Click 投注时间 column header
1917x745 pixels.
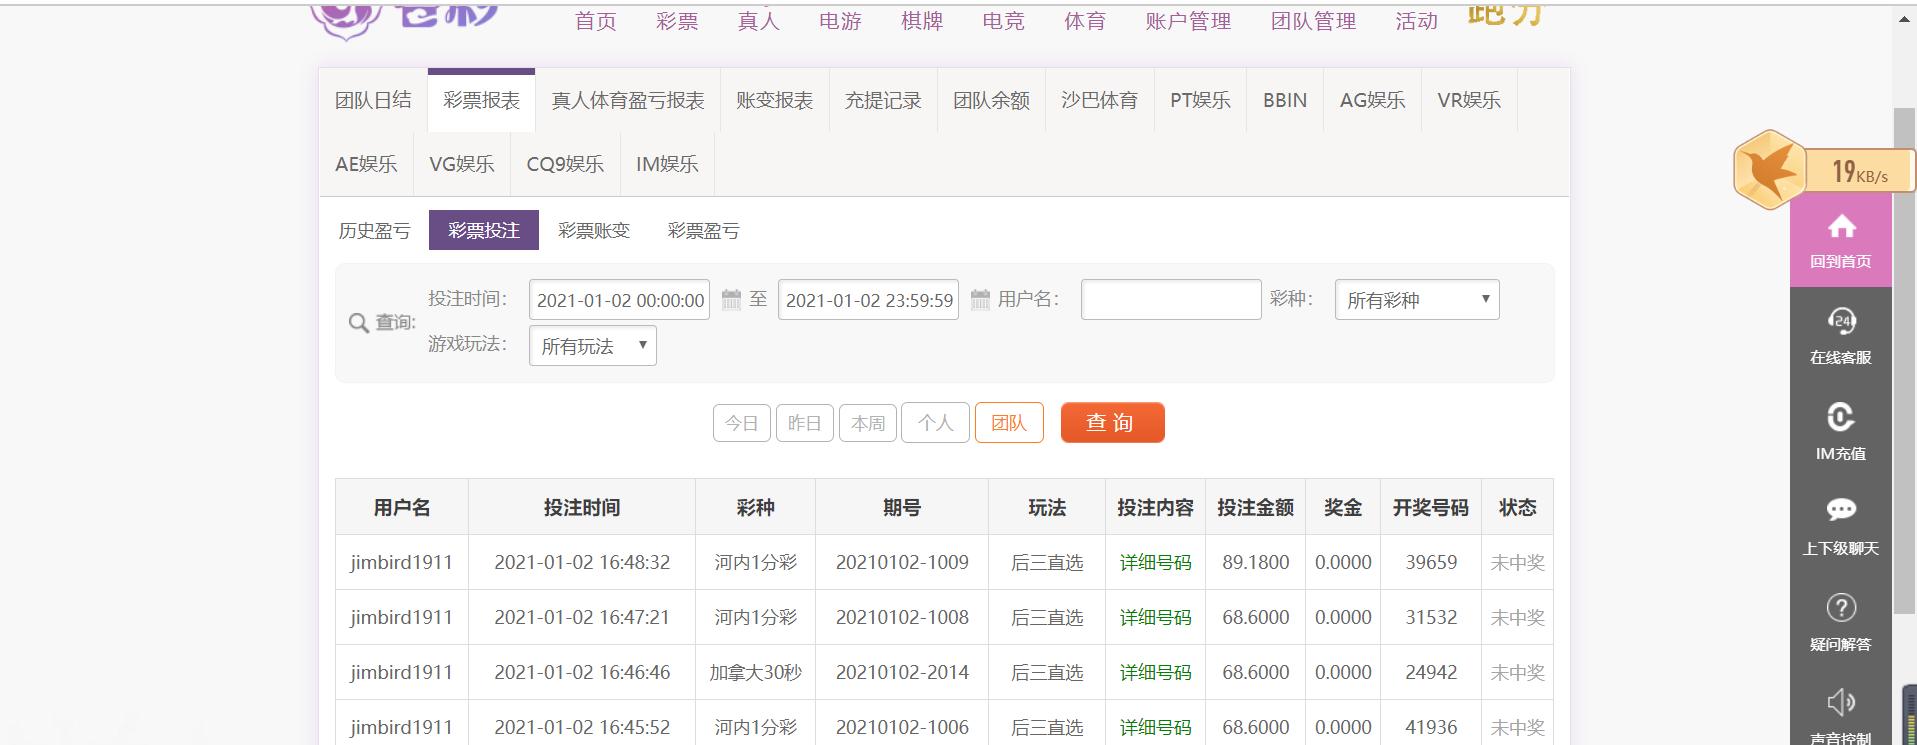click(x=582, y=507)
